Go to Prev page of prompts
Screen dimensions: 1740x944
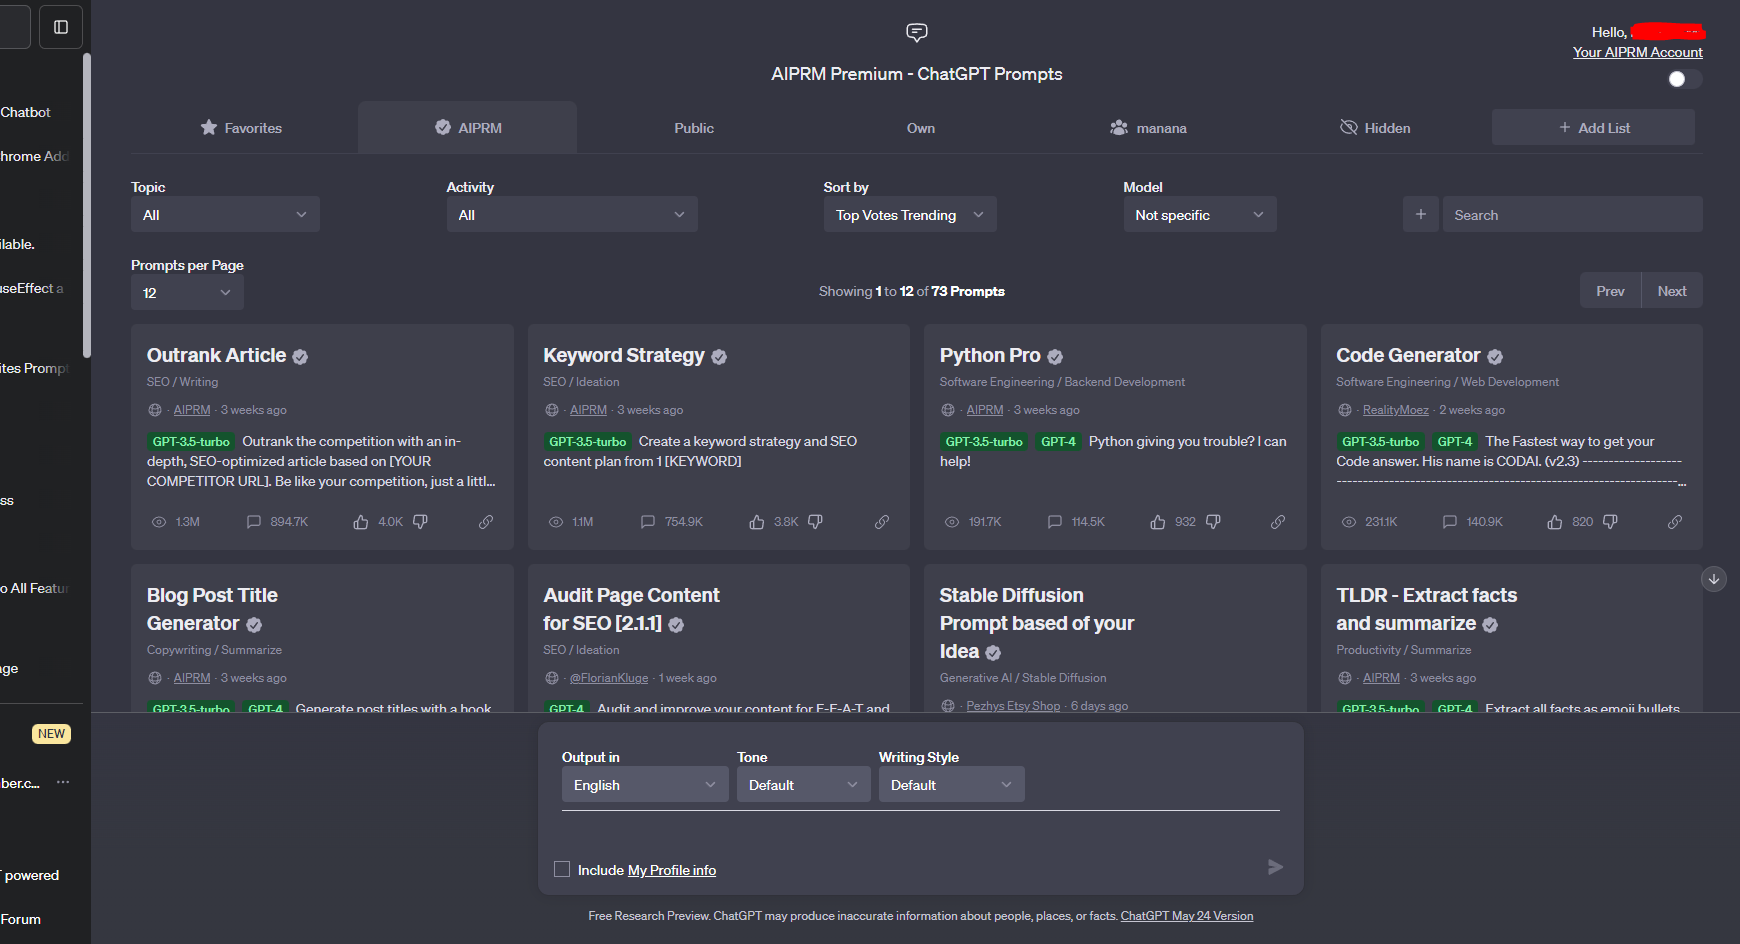[1610, 291]
